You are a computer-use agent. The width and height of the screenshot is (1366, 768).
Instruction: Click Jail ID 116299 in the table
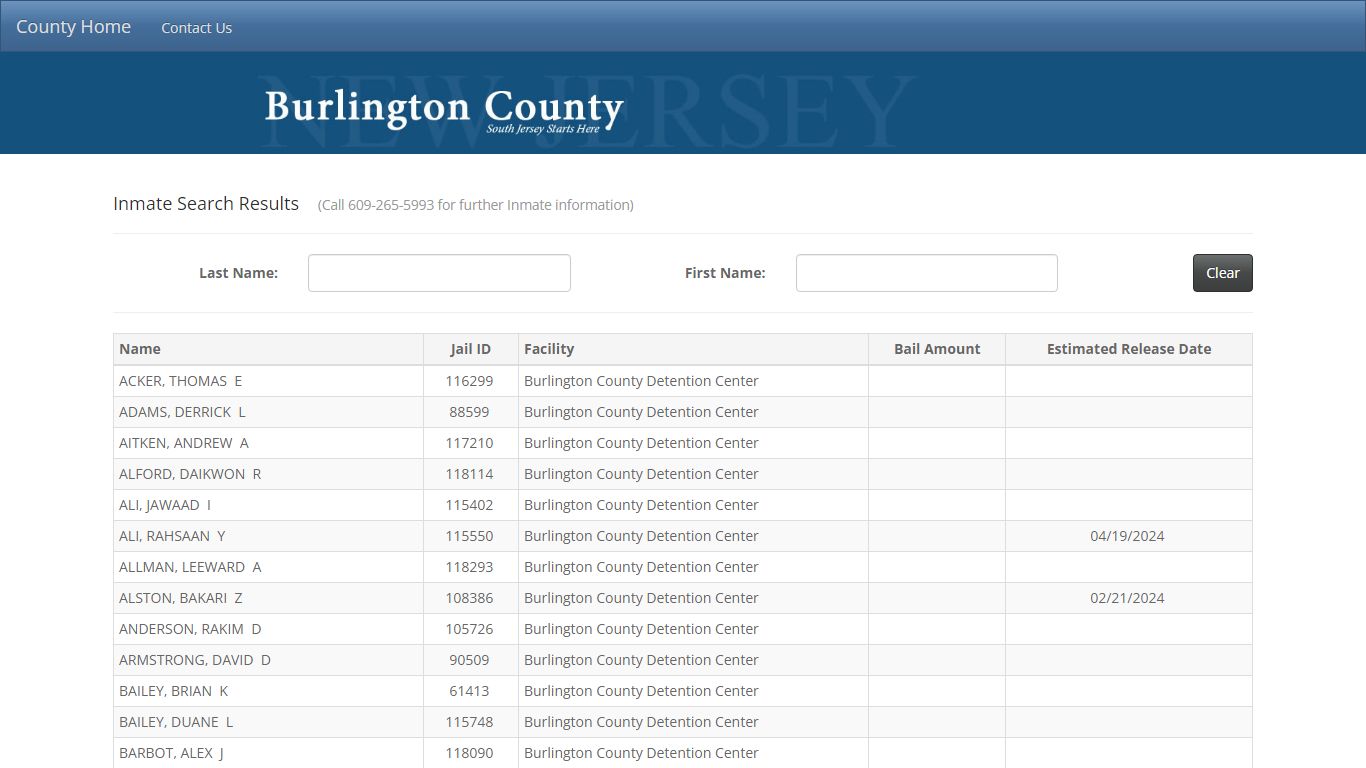[x=469, y=381]
